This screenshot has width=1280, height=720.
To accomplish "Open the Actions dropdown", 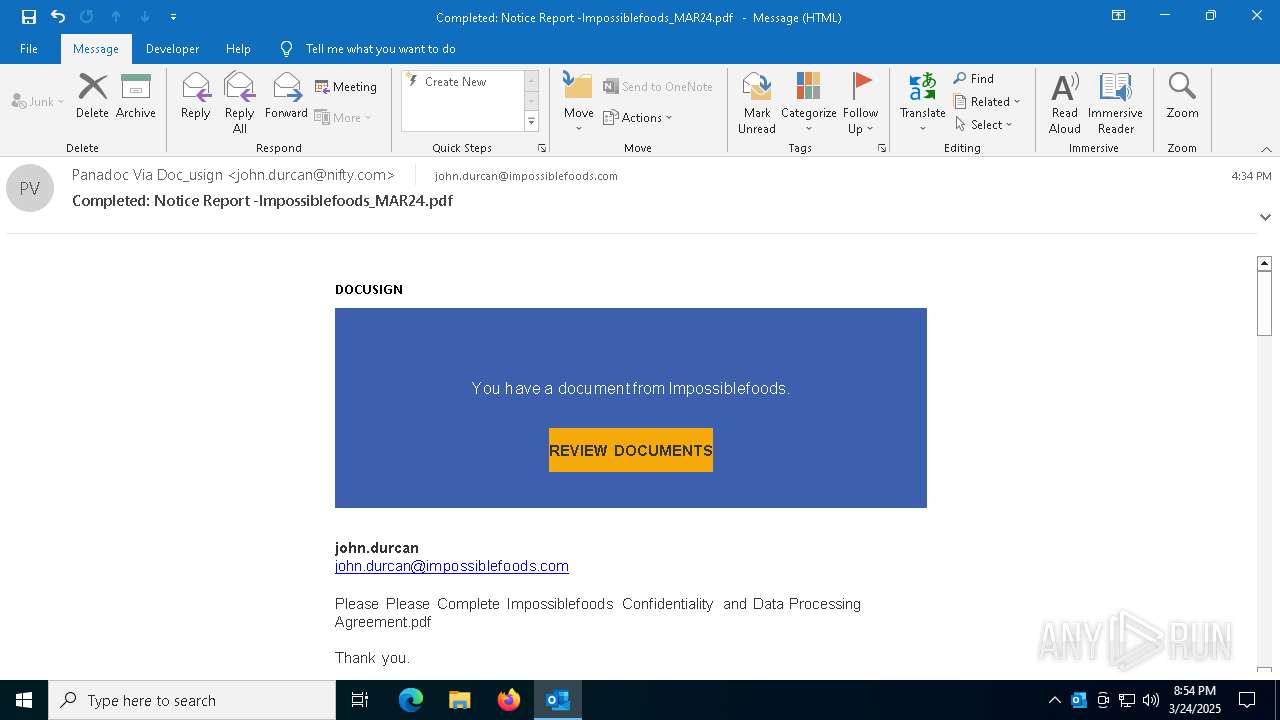I will pyautogui.click(x=638, y=117).
